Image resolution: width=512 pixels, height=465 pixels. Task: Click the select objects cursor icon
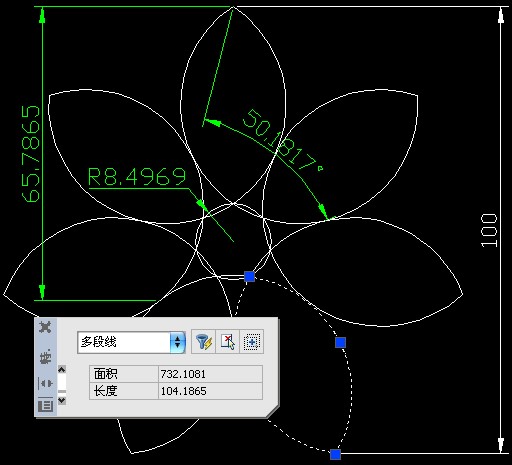(x=227, y=342)
